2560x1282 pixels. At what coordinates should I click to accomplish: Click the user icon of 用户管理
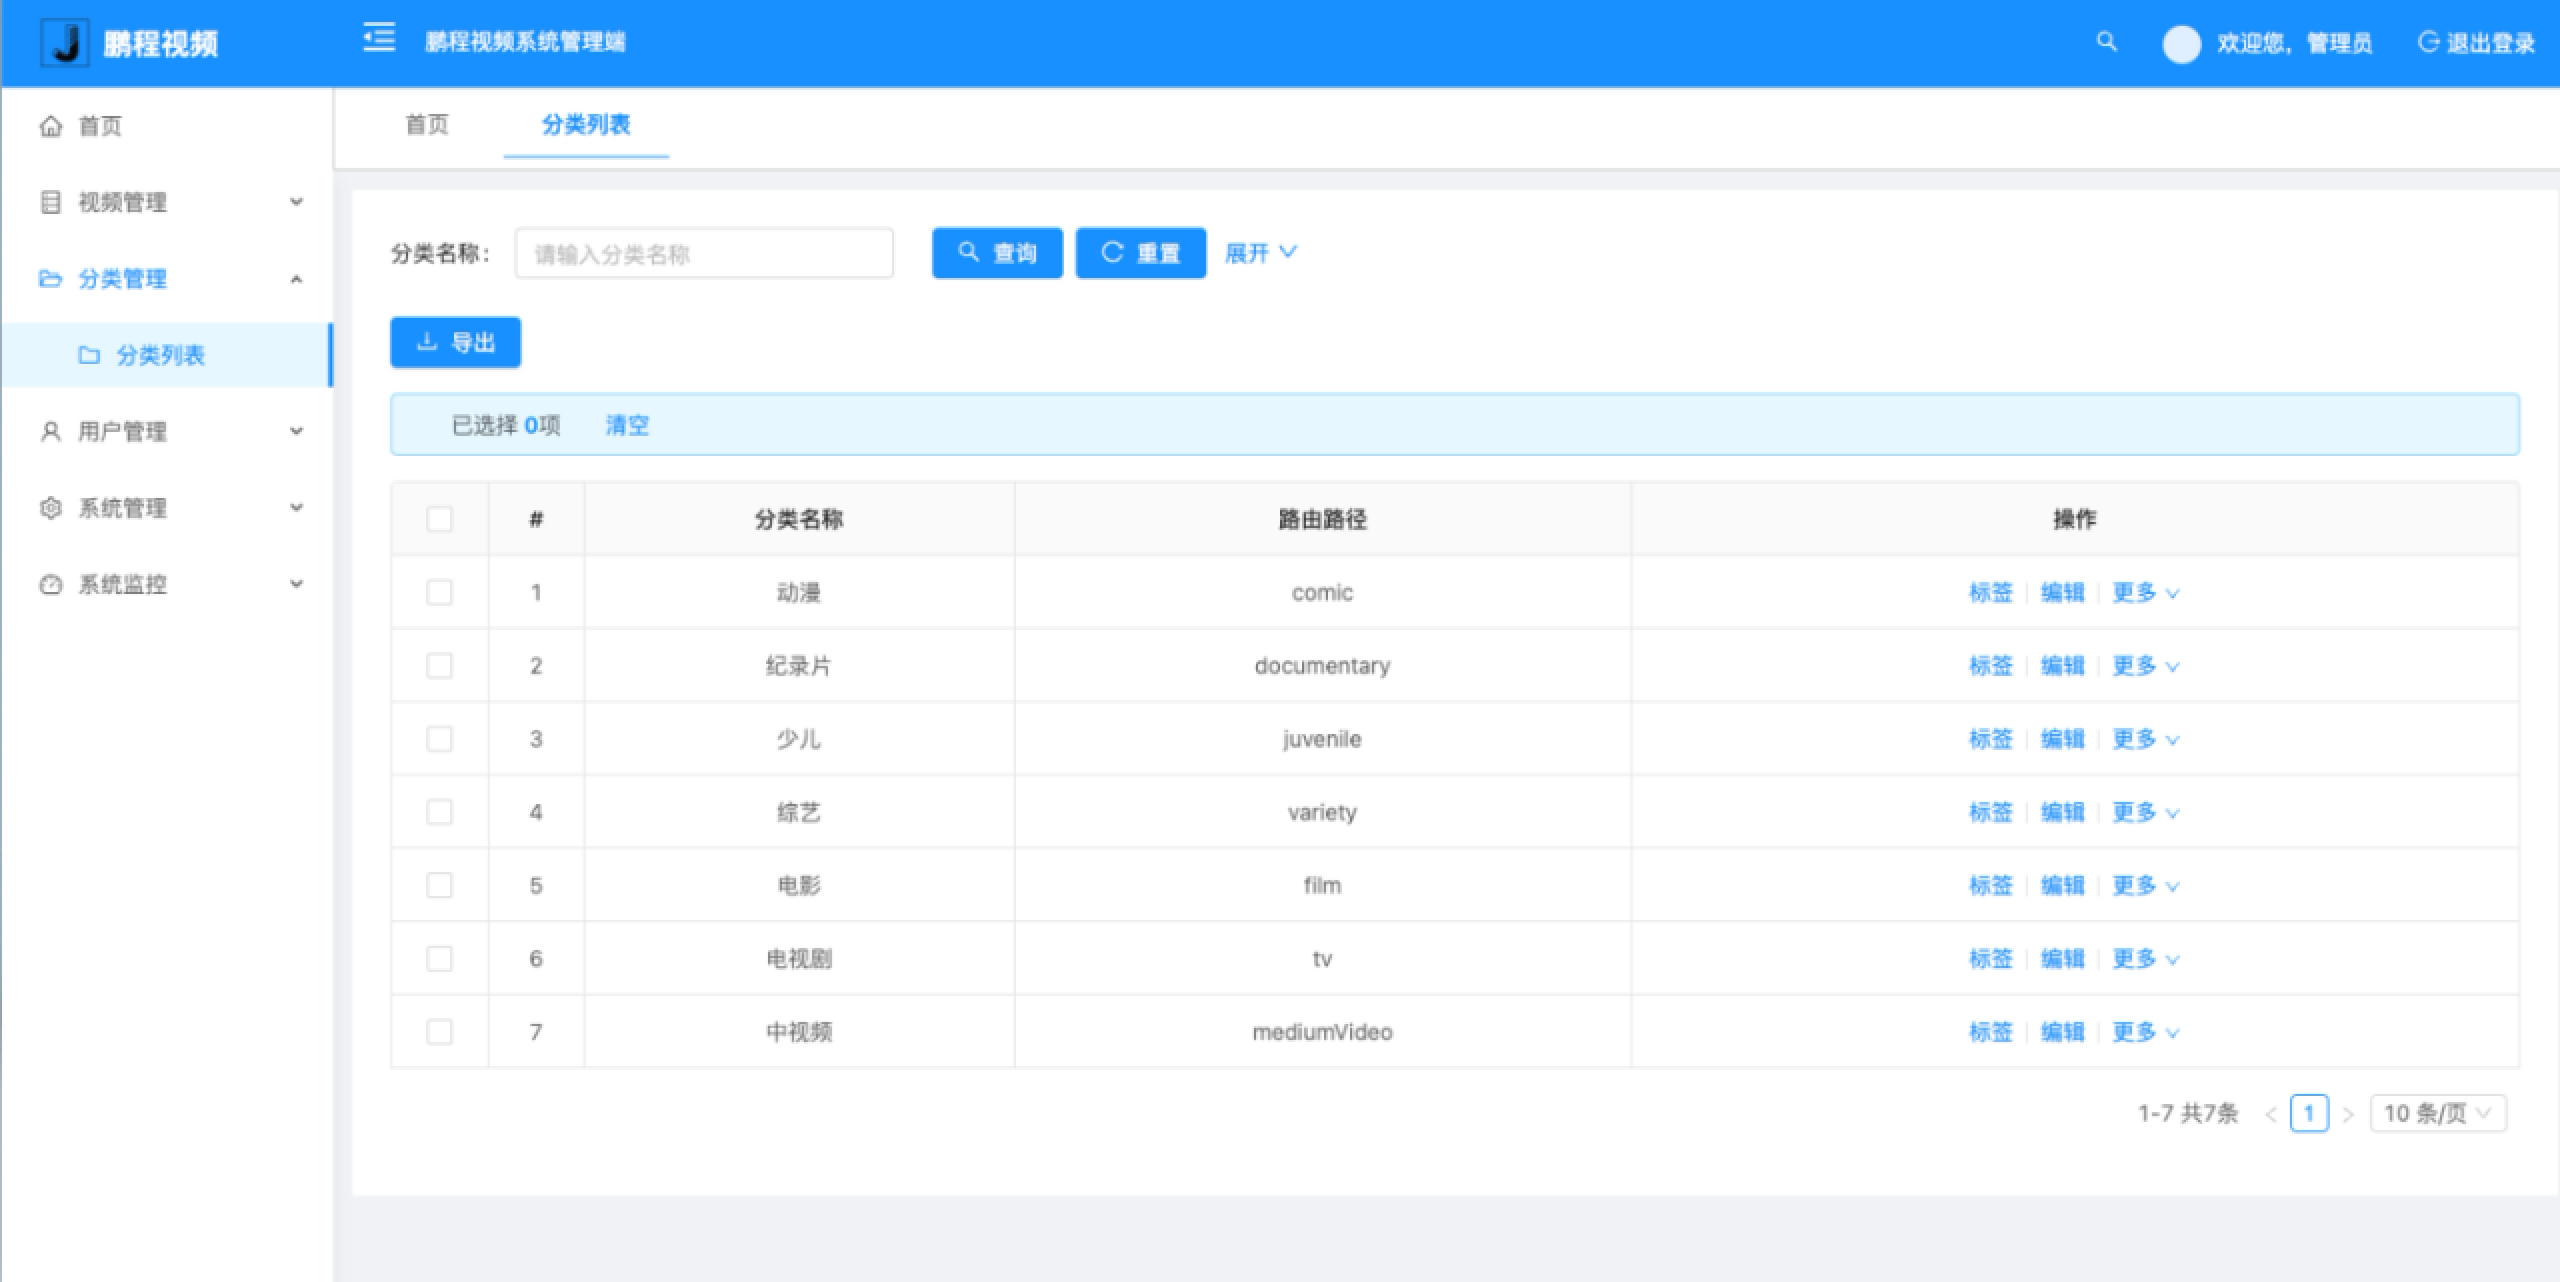pyautogui.click(x=50, y=432)
